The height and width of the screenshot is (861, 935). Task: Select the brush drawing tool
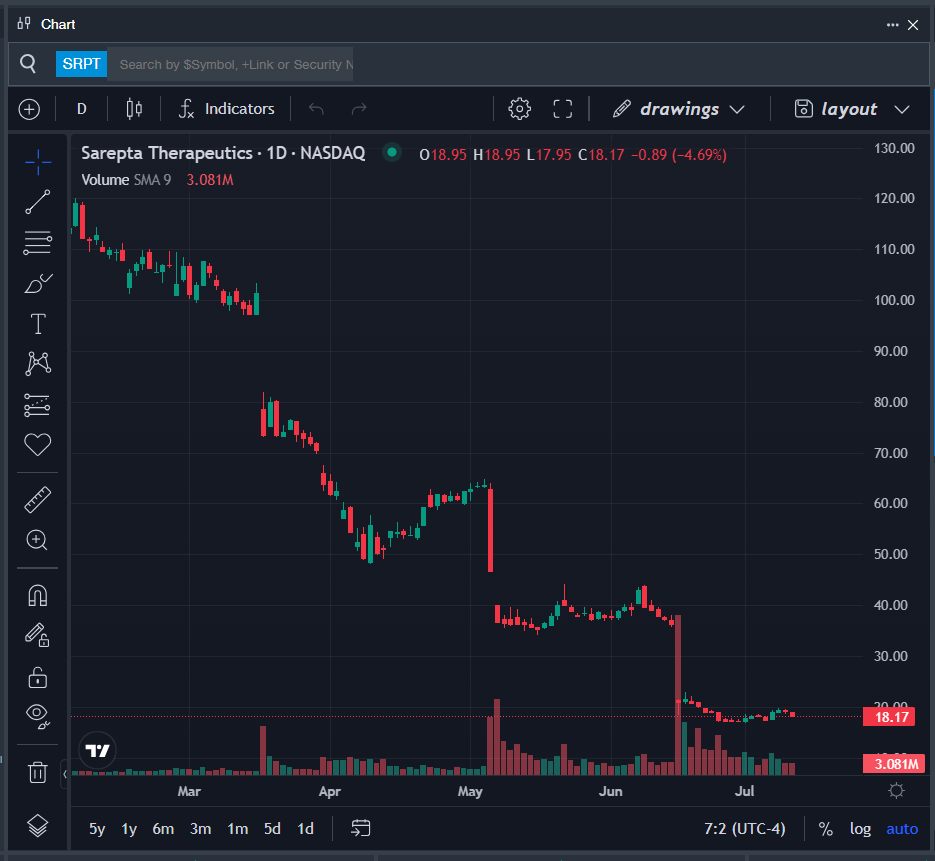tap(38, 283)
